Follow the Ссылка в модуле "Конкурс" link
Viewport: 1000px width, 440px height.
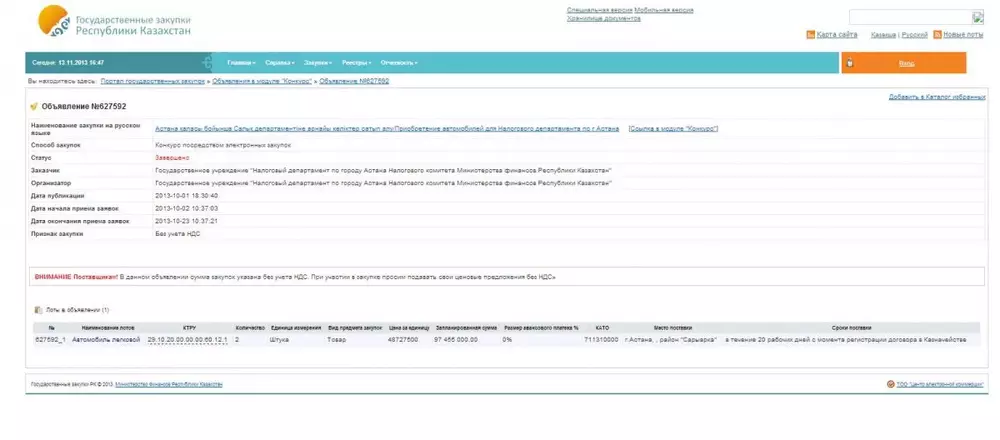(x=673, y=128)
